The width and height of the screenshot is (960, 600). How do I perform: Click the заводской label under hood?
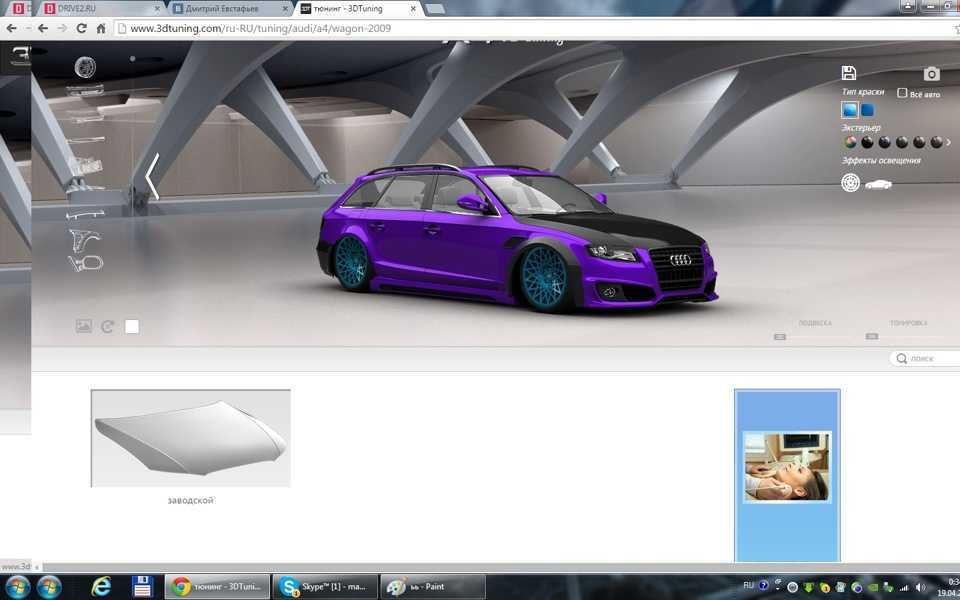click(x=190, y=500)
